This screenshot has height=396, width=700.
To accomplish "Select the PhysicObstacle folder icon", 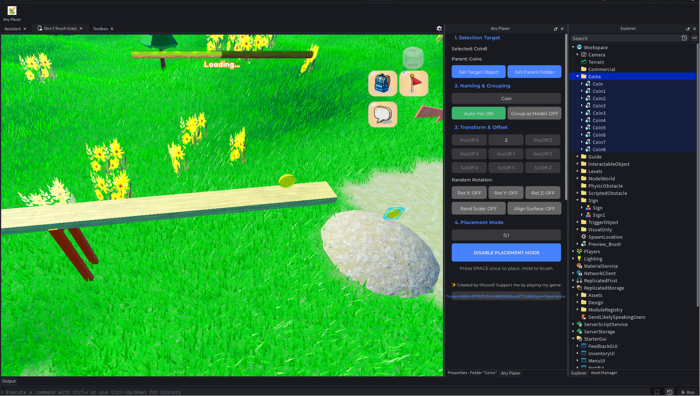I will (x=583, y=186).
